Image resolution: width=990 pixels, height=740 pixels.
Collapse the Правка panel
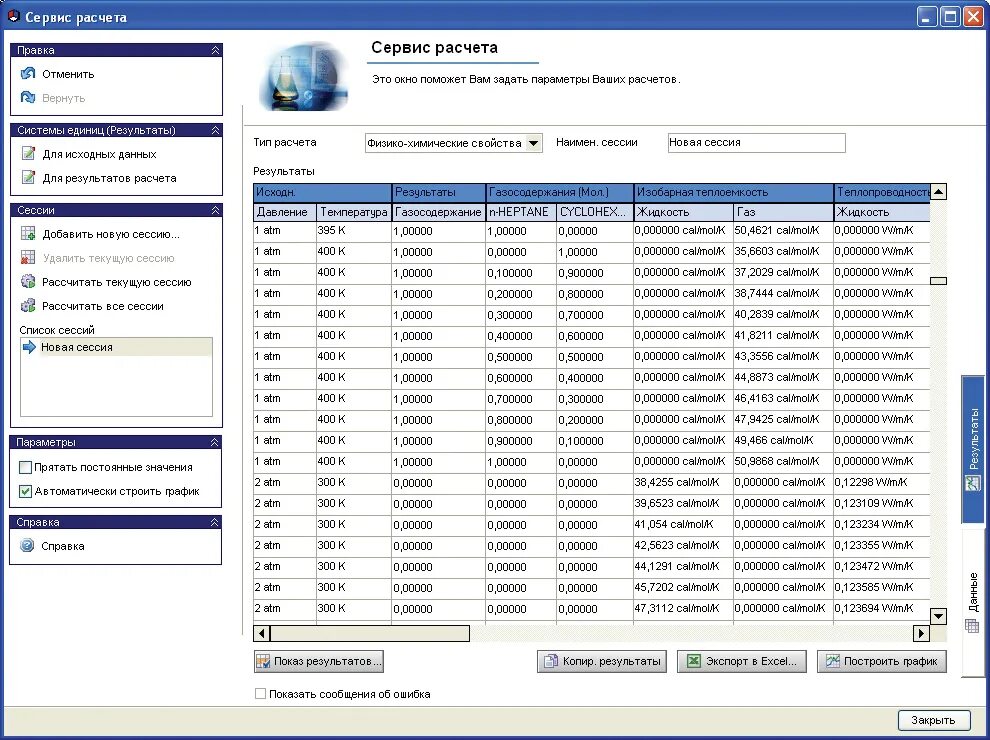pos(215,50)
